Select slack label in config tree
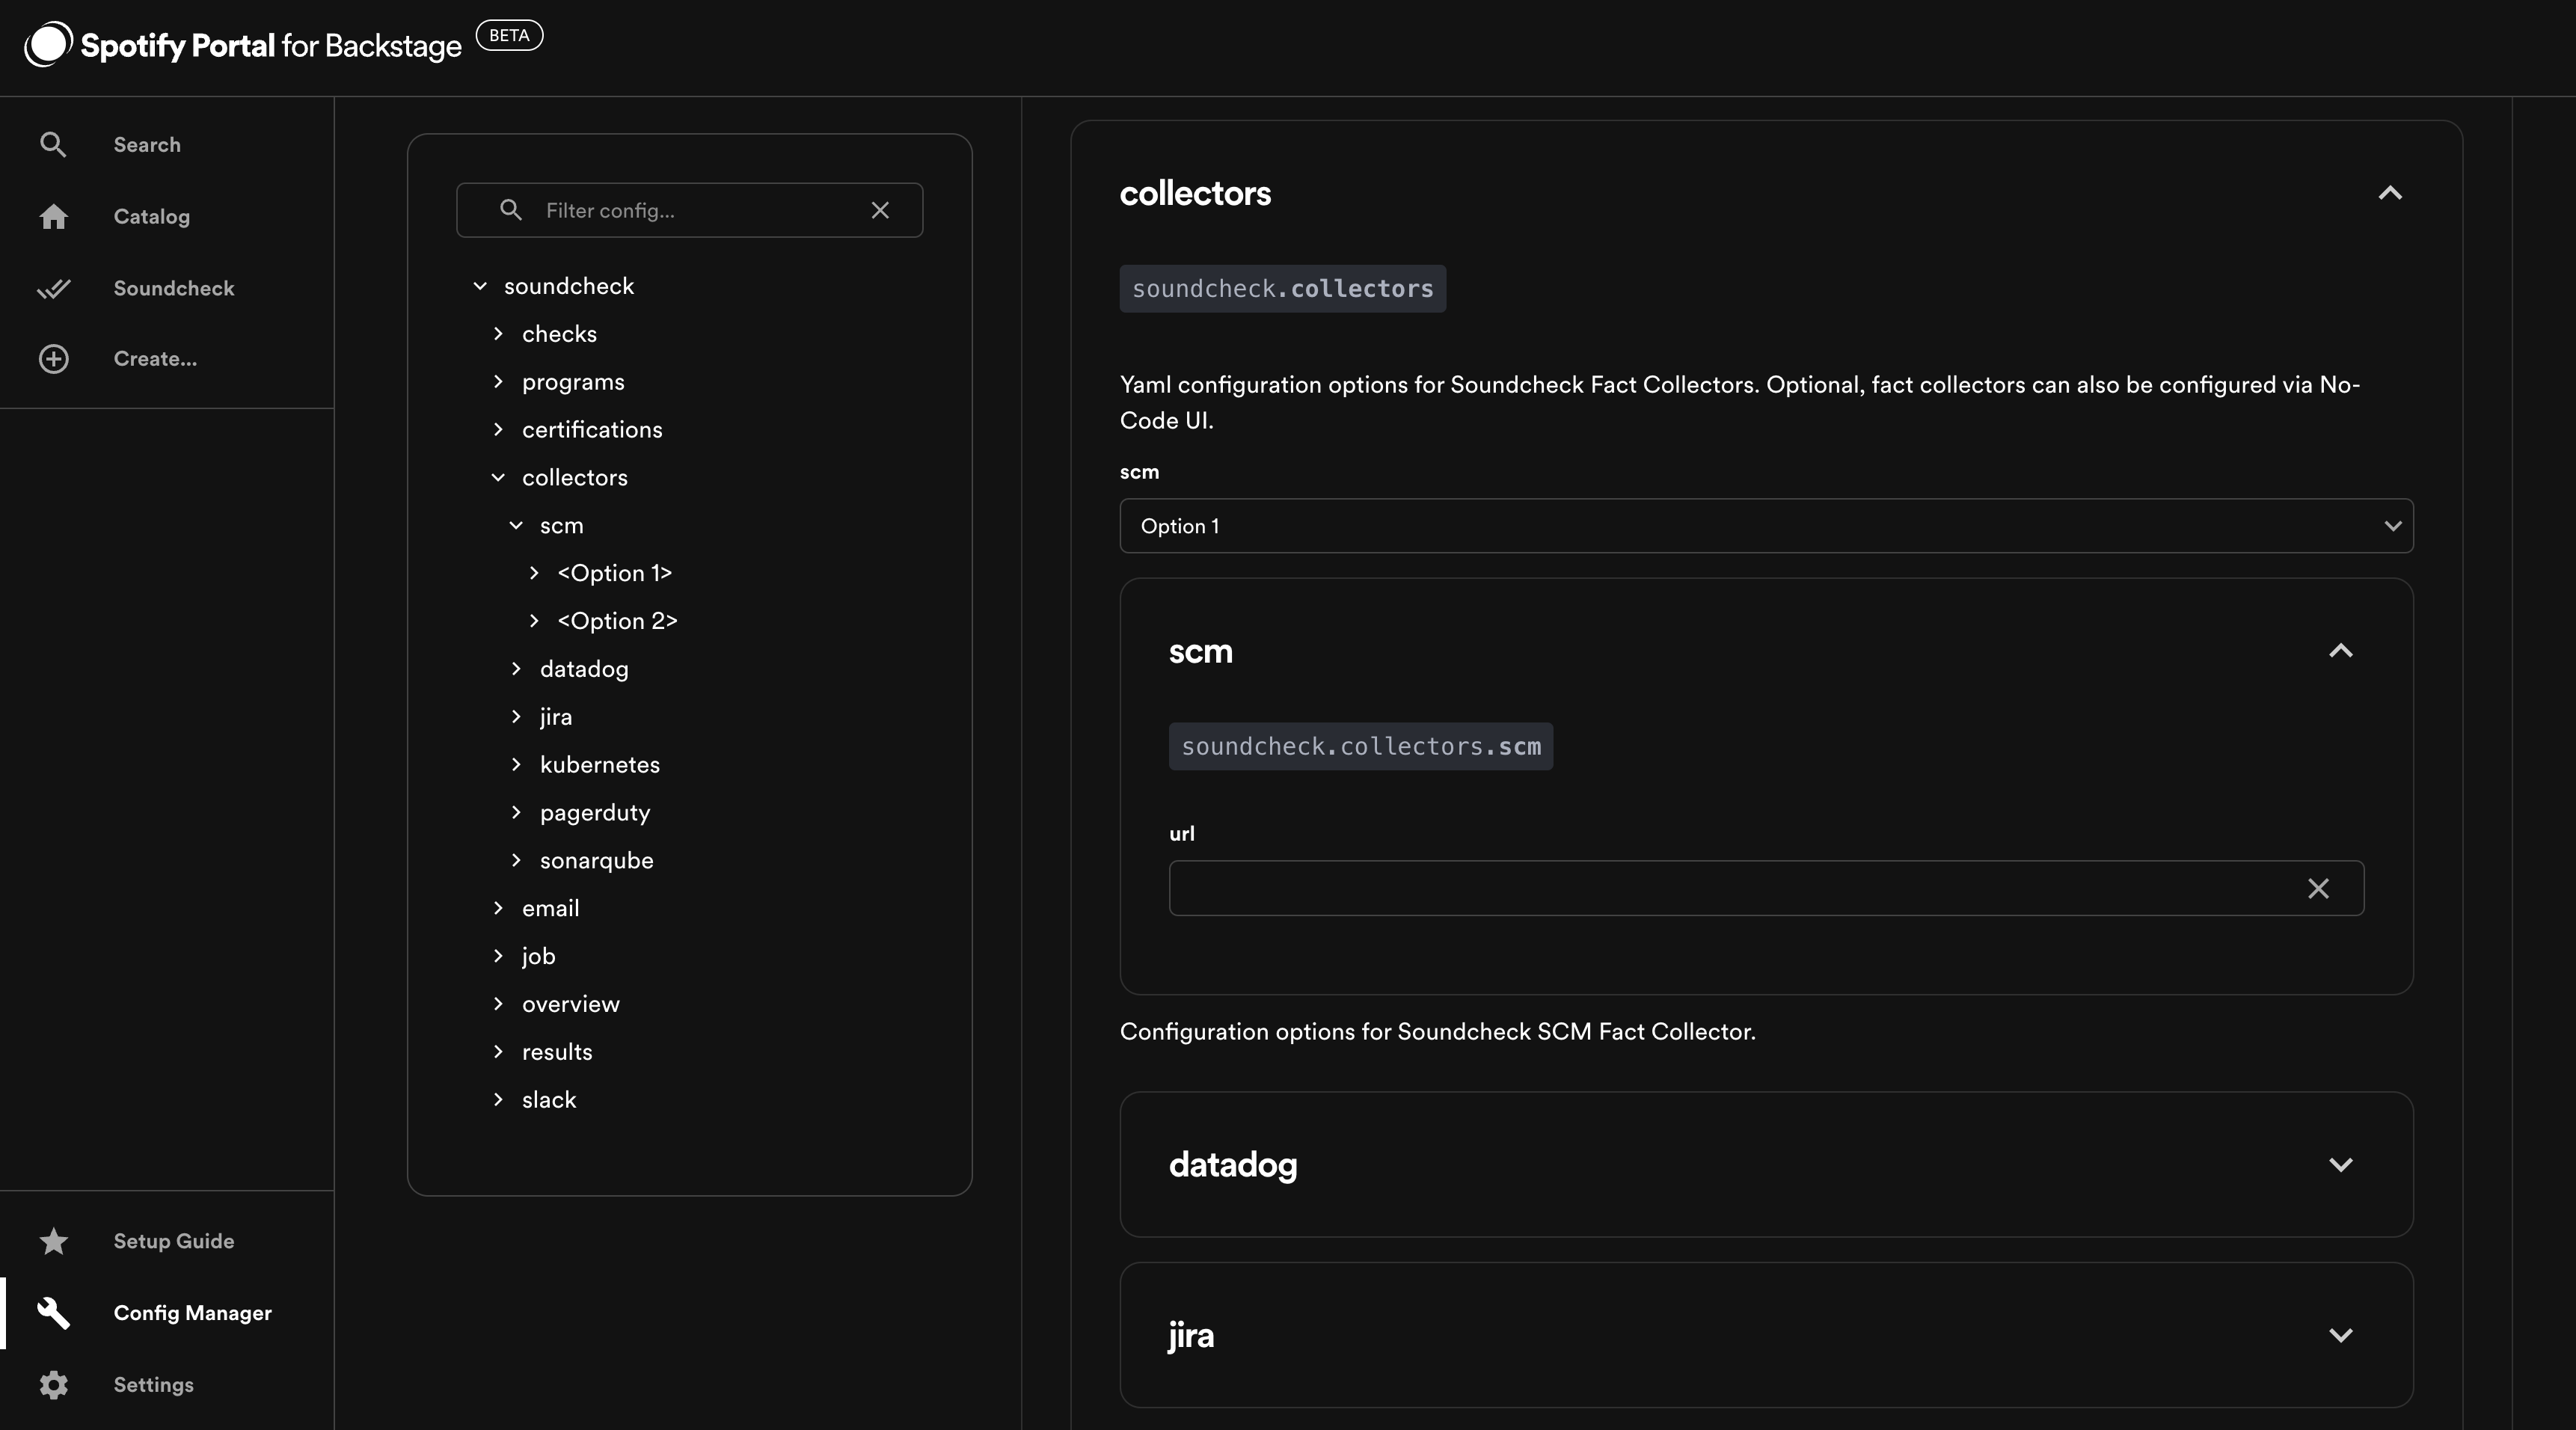Screen dimensions: 2576x1430 coord(549,1100)
